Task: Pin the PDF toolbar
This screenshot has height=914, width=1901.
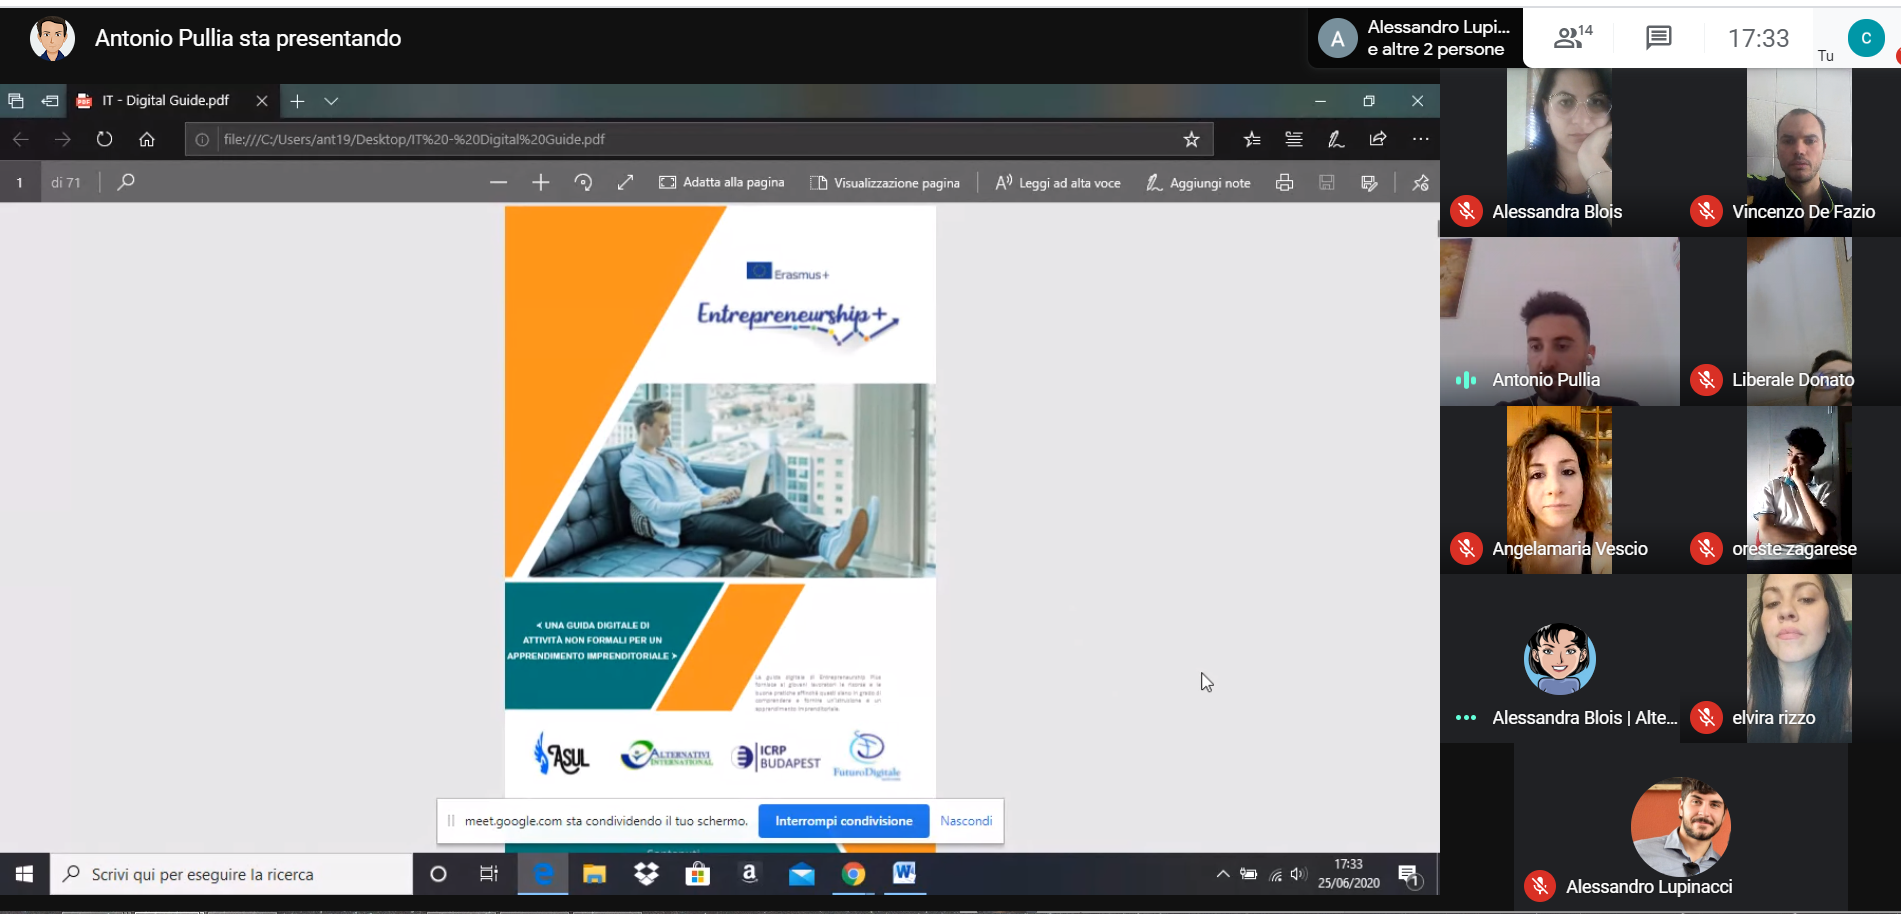Action: 1420,182
